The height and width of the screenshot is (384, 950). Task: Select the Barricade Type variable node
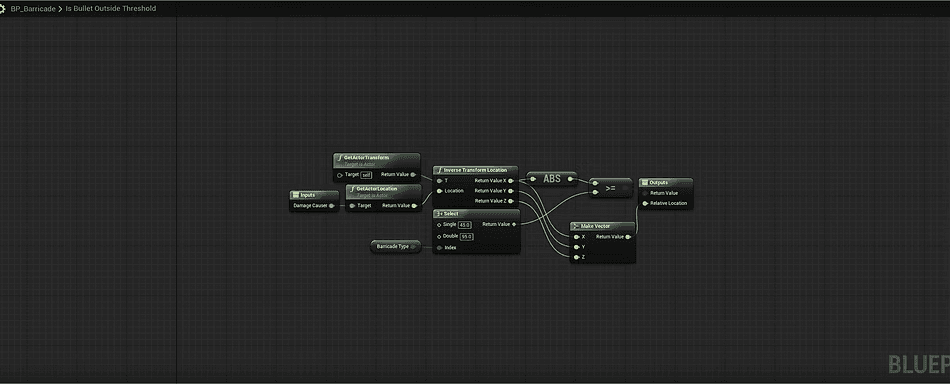click(x=396, y=247)
